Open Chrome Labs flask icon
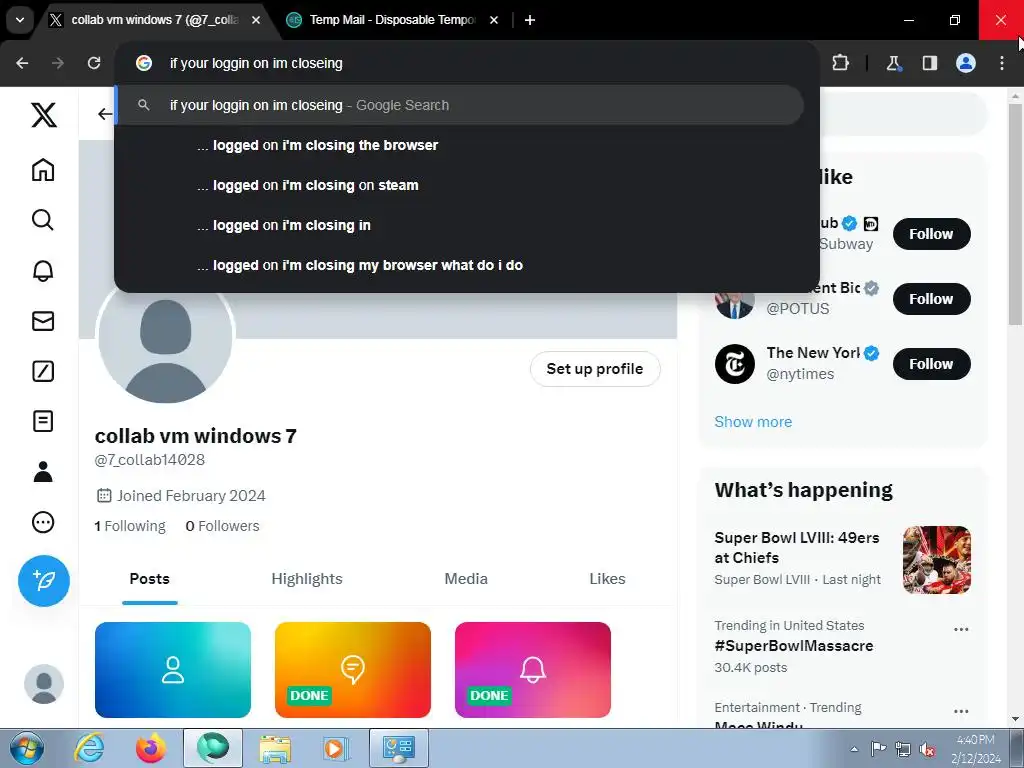Image resolution: width=1024 pixels, height=768 pixels. (893, 63)
